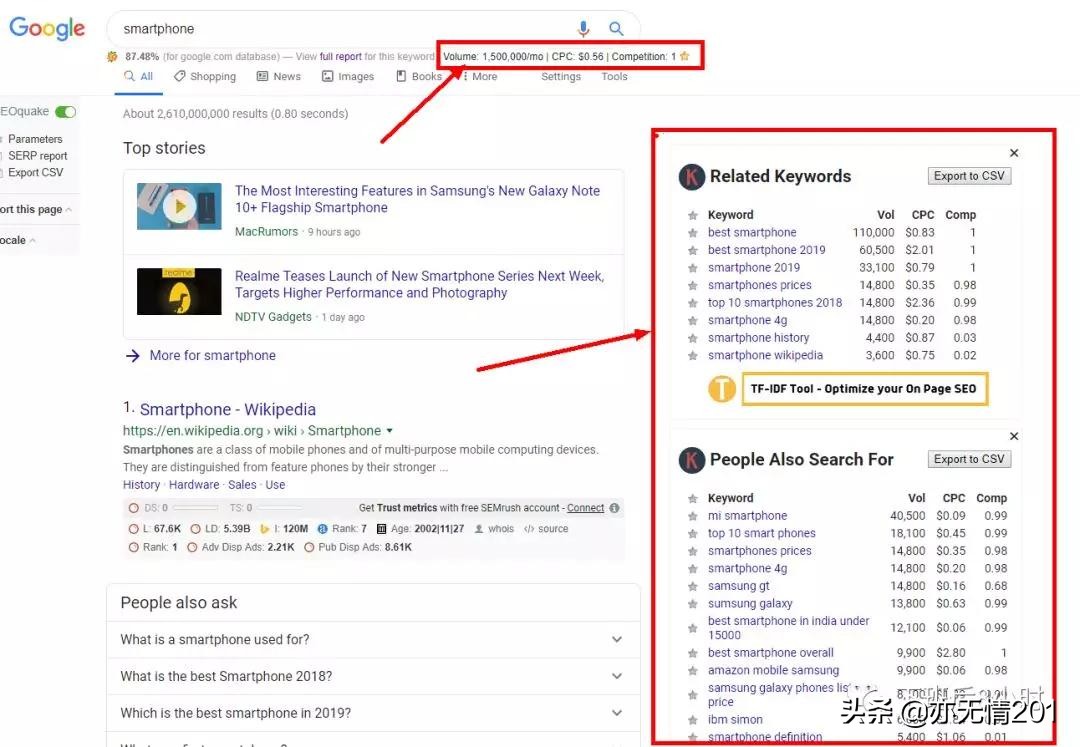Click the SEOquake gear icon
This screenshot has height=747, width=1080.
pyautogui.click(x=112, y=56)
